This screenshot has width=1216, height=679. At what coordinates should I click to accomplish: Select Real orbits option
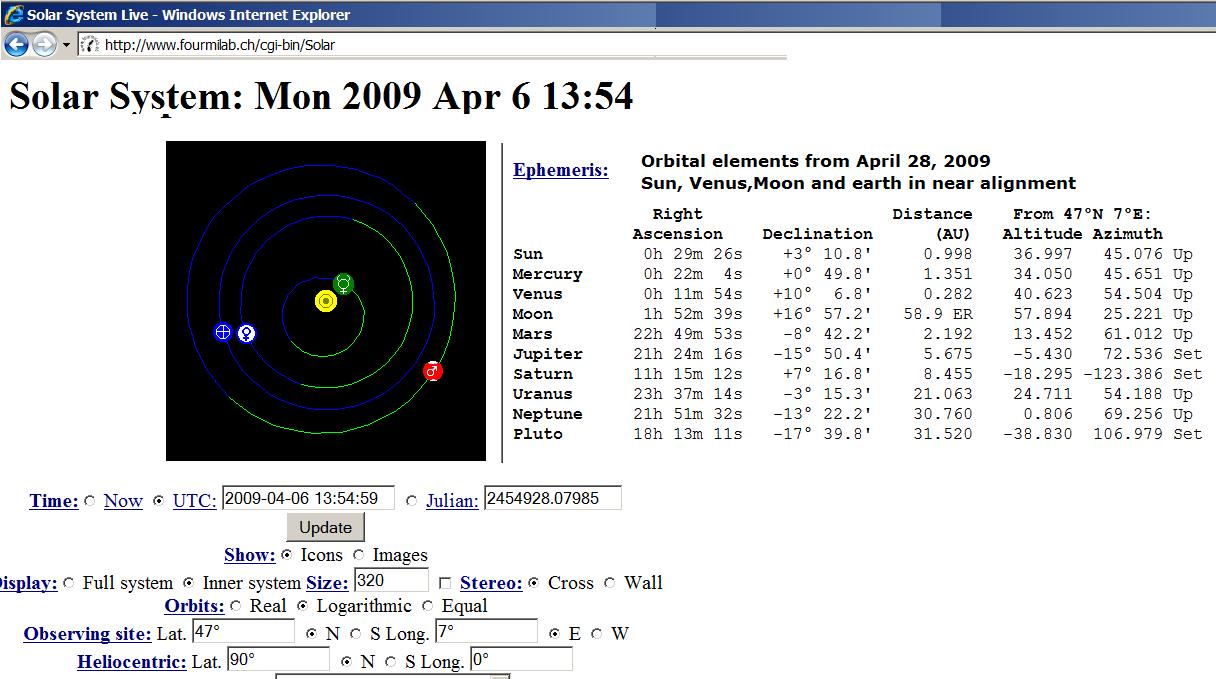[x=236, y=606]
